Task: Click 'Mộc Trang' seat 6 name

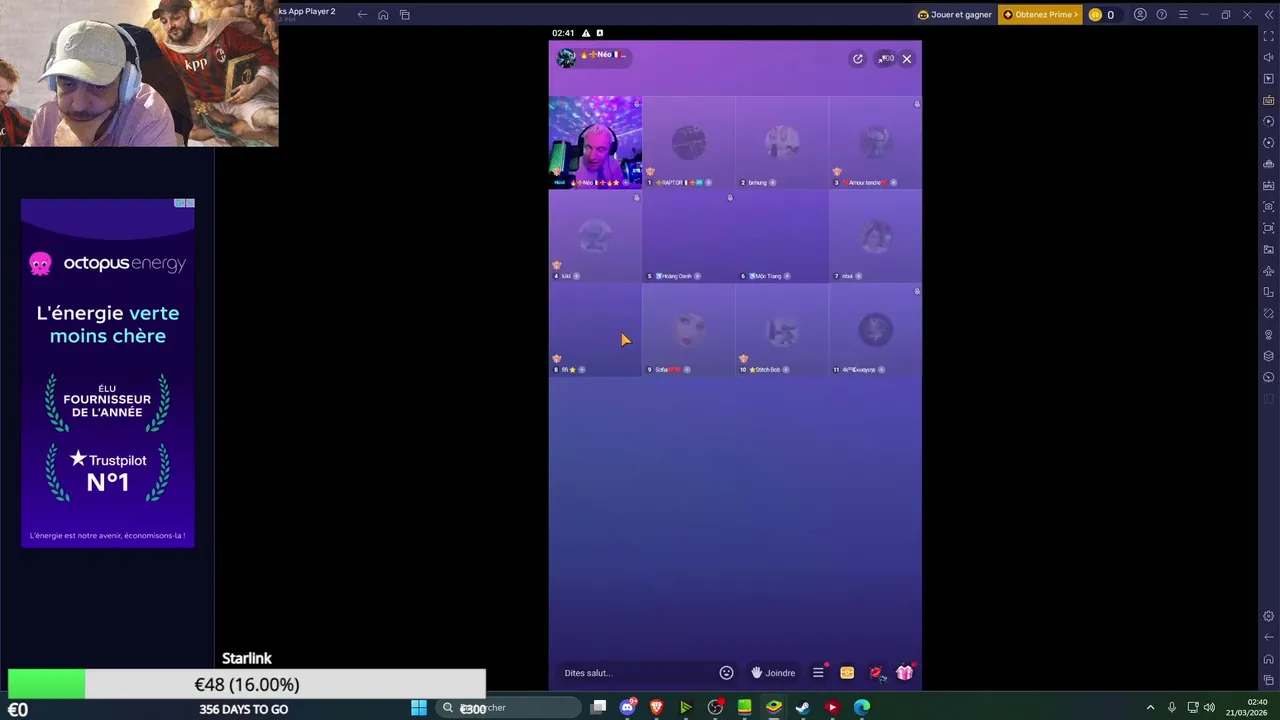Action: click(x=767, y=276)
